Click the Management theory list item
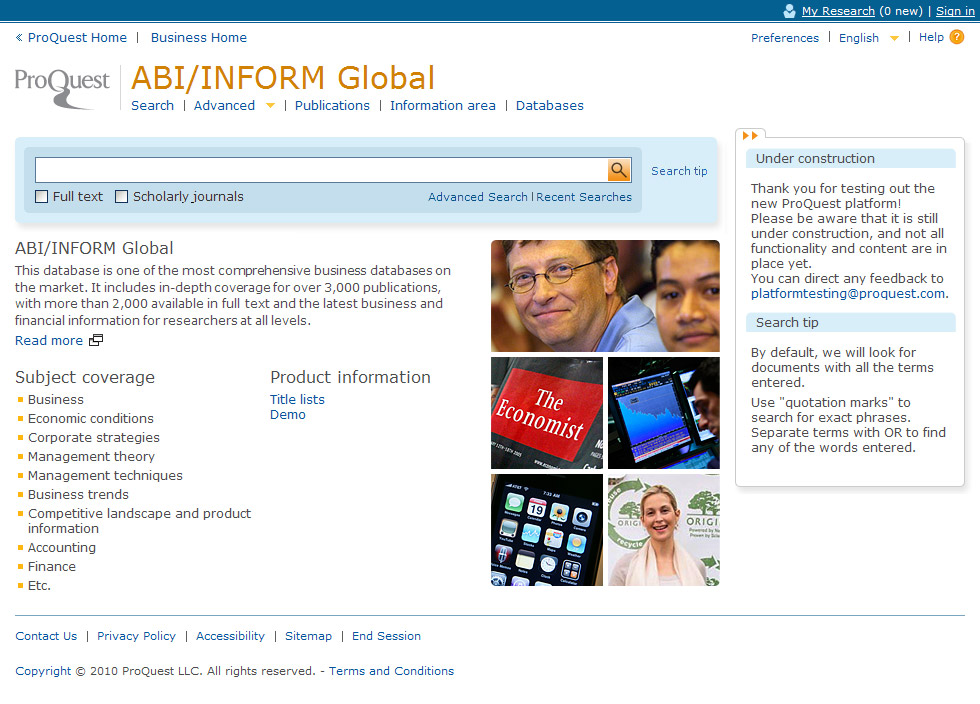 pos(91,456)
